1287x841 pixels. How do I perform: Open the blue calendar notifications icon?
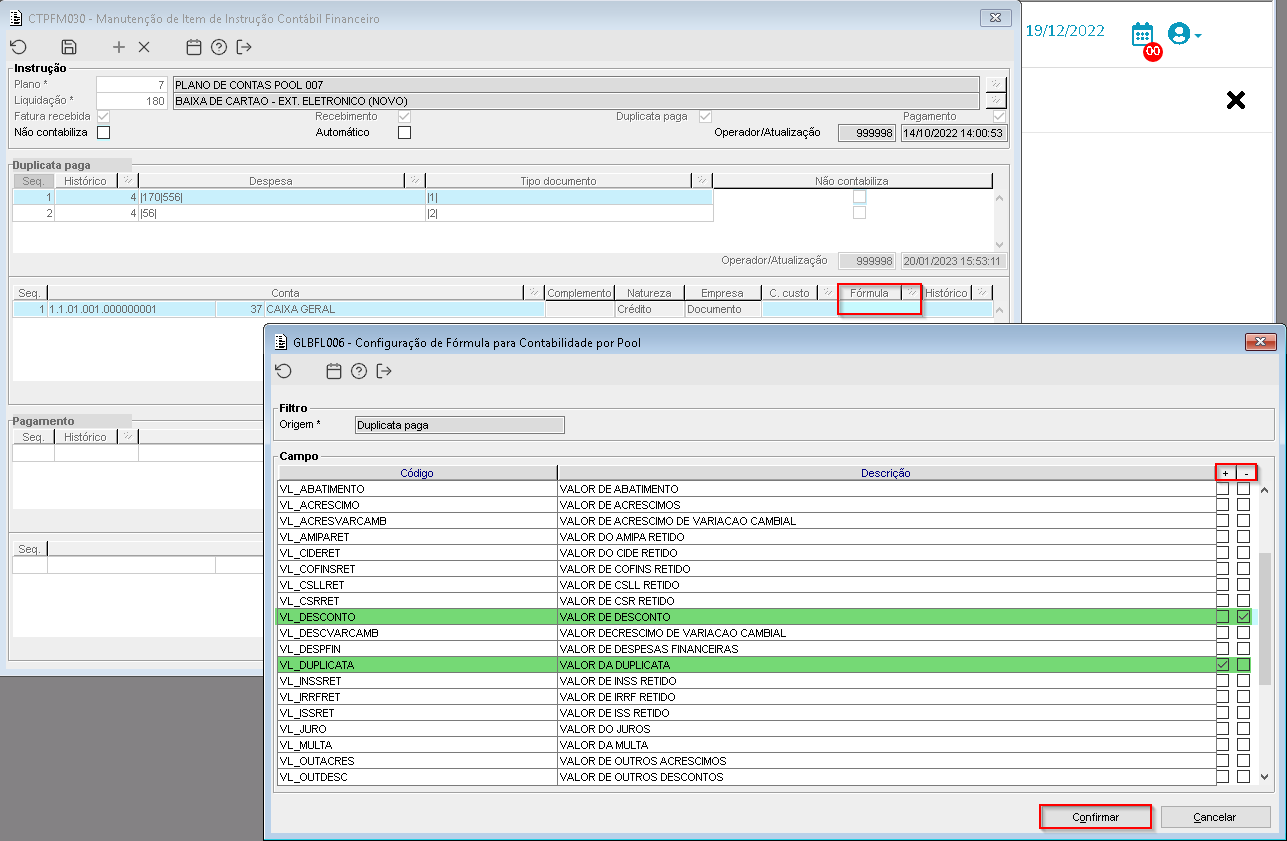1142,34
